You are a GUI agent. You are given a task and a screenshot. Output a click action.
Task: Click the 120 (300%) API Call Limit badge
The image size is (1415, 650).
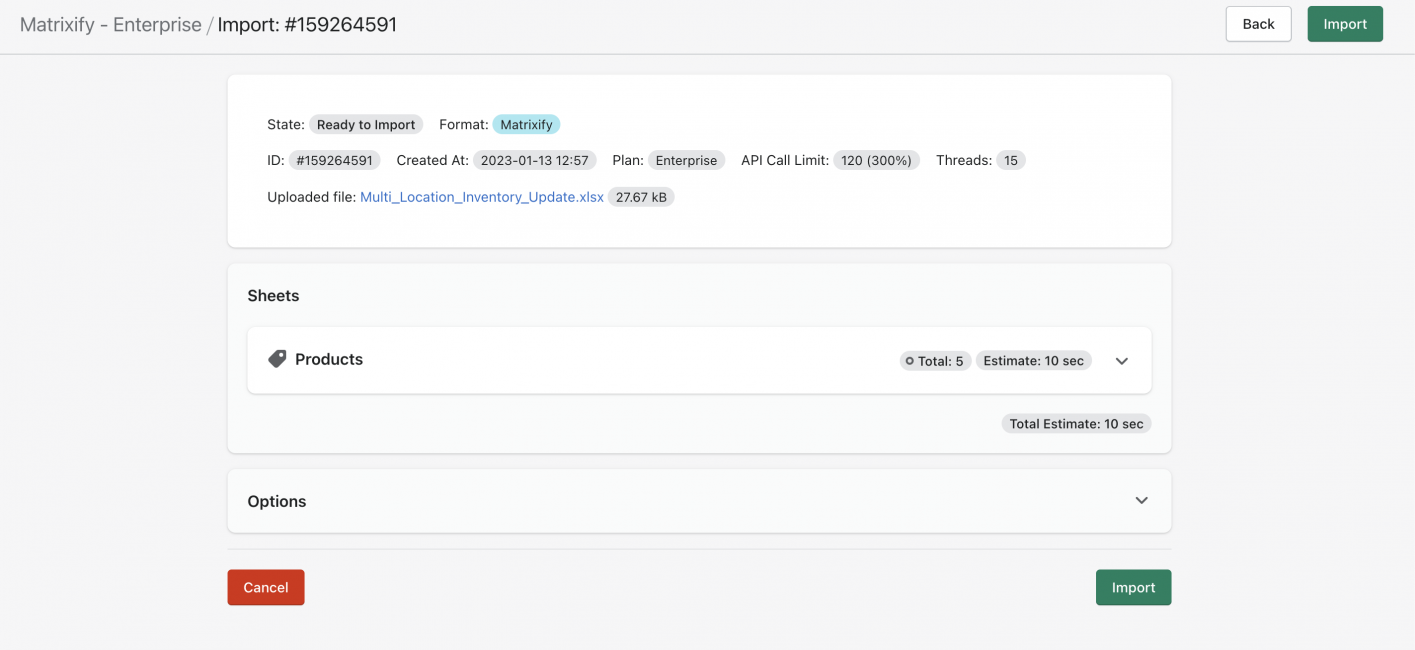click(876, 159)
